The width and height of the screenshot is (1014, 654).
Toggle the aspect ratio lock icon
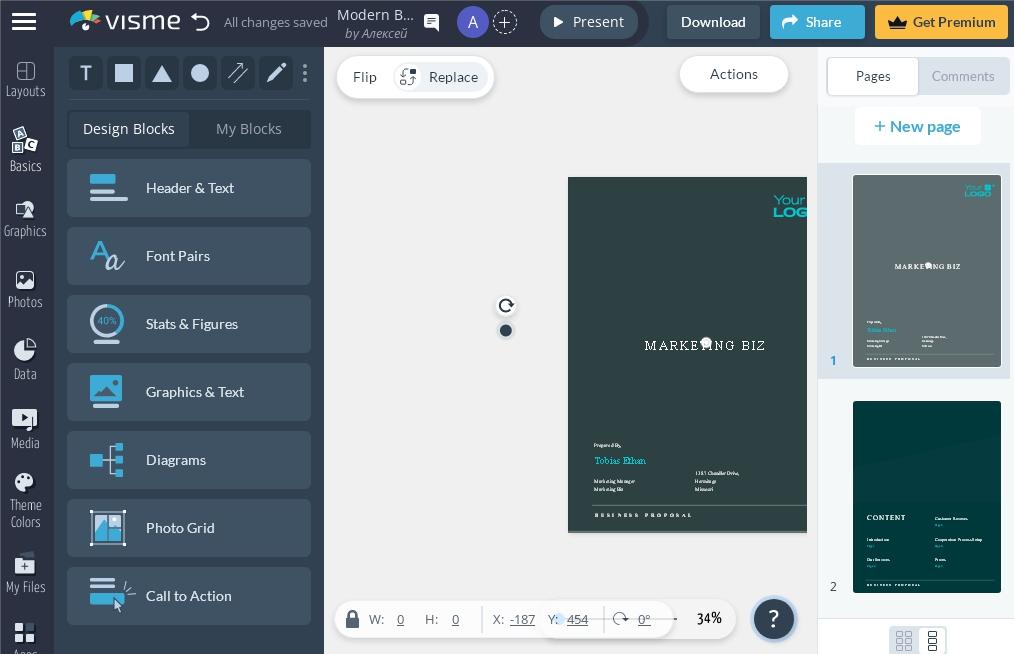pyautogui.click(x=352, y=619)
